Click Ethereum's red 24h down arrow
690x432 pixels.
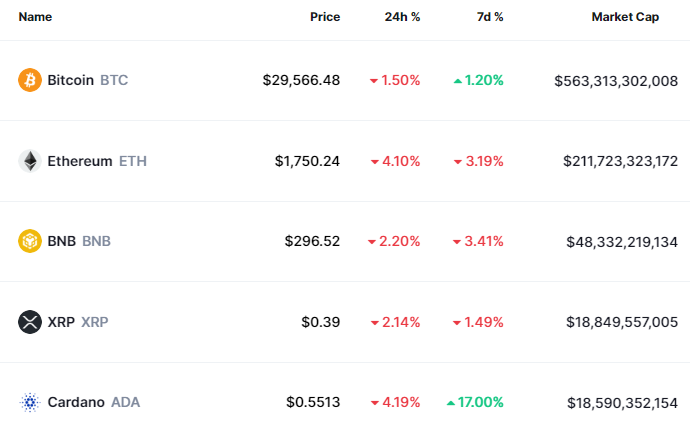(x=374, y=161)
